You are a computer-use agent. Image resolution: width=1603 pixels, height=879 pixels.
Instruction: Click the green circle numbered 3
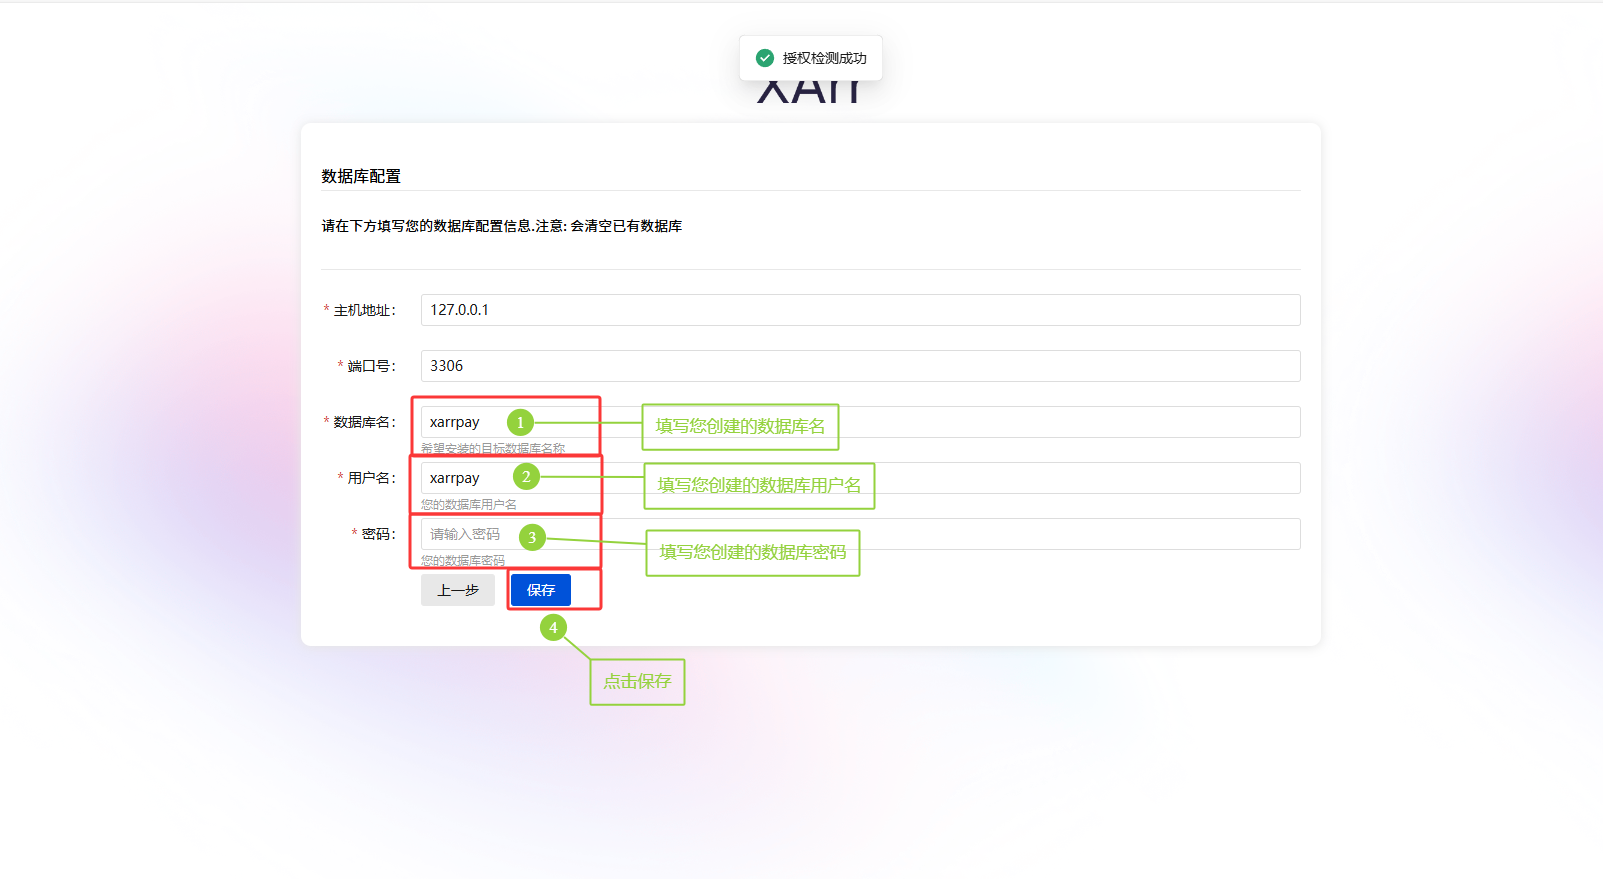pyautogui.click(x=532, y=537)
